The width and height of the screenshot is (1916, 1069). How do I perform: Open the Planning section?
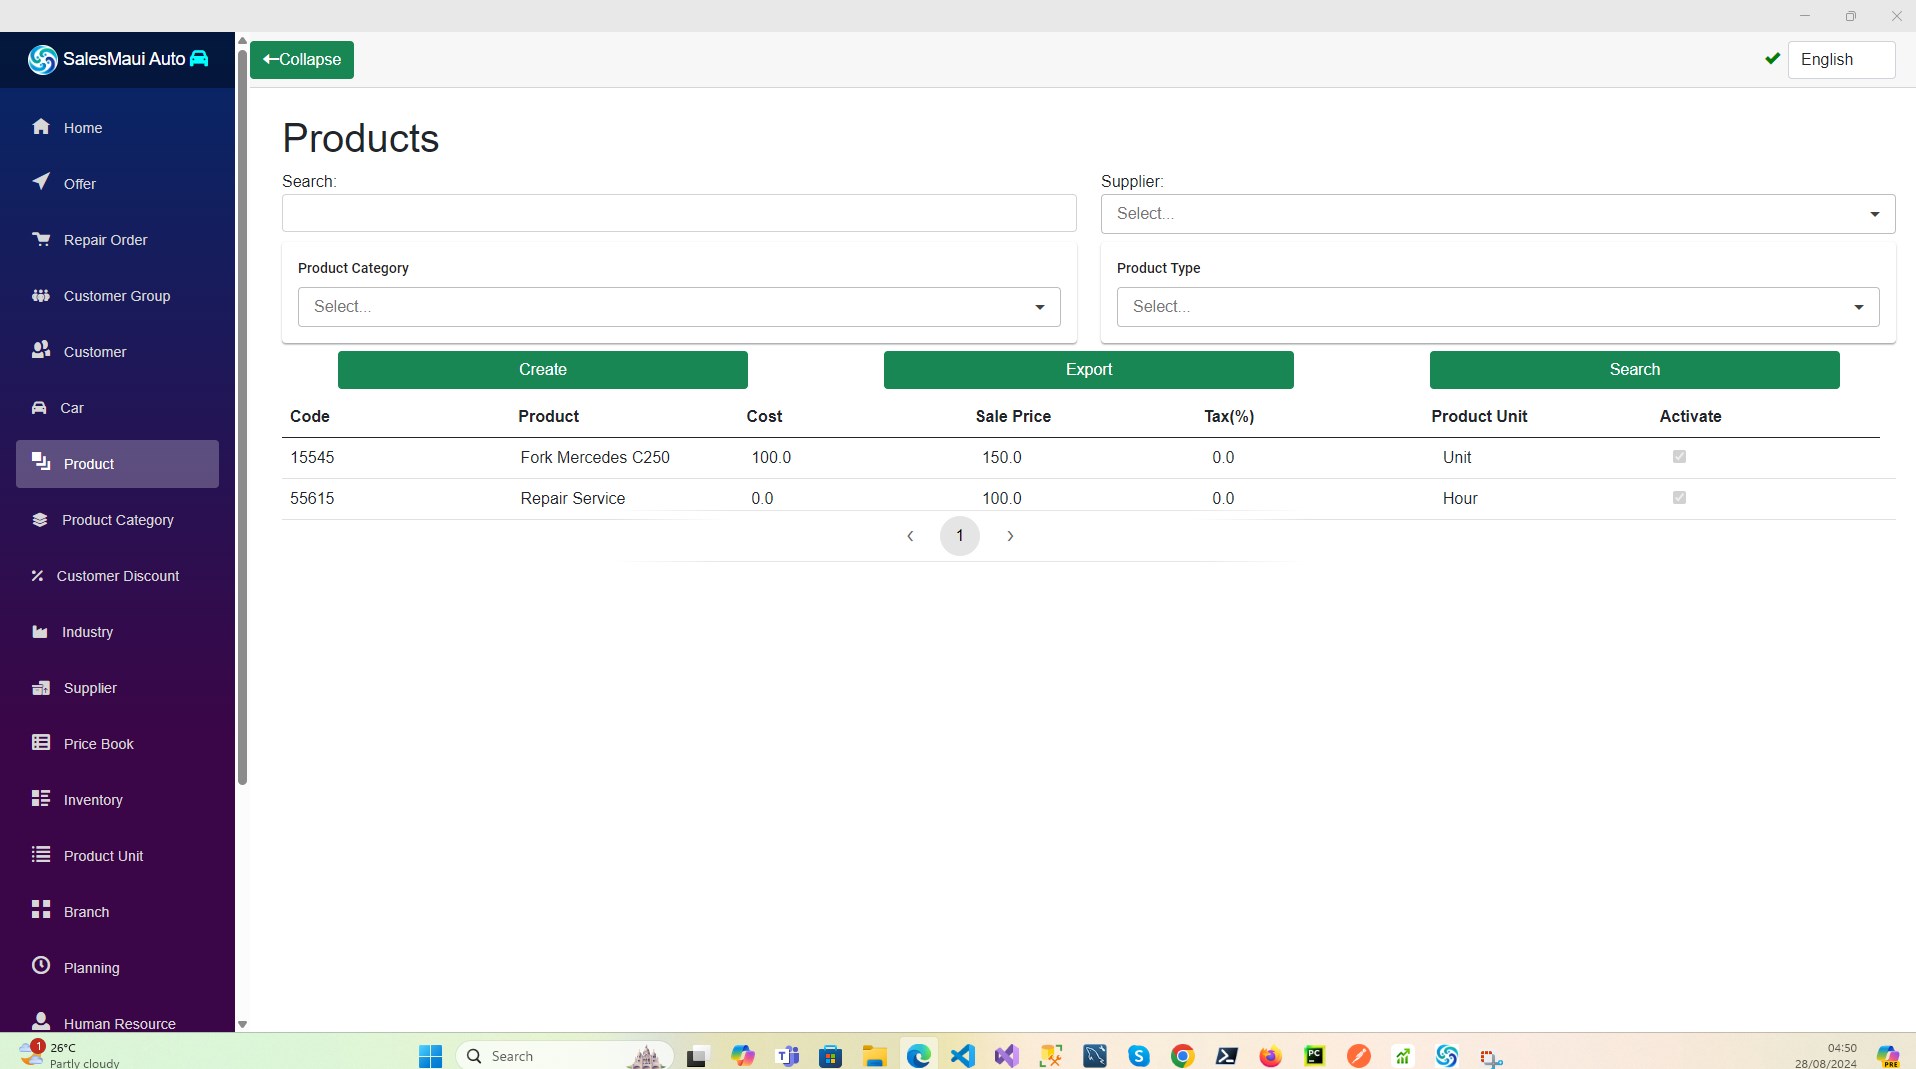(x=117, y=968)
